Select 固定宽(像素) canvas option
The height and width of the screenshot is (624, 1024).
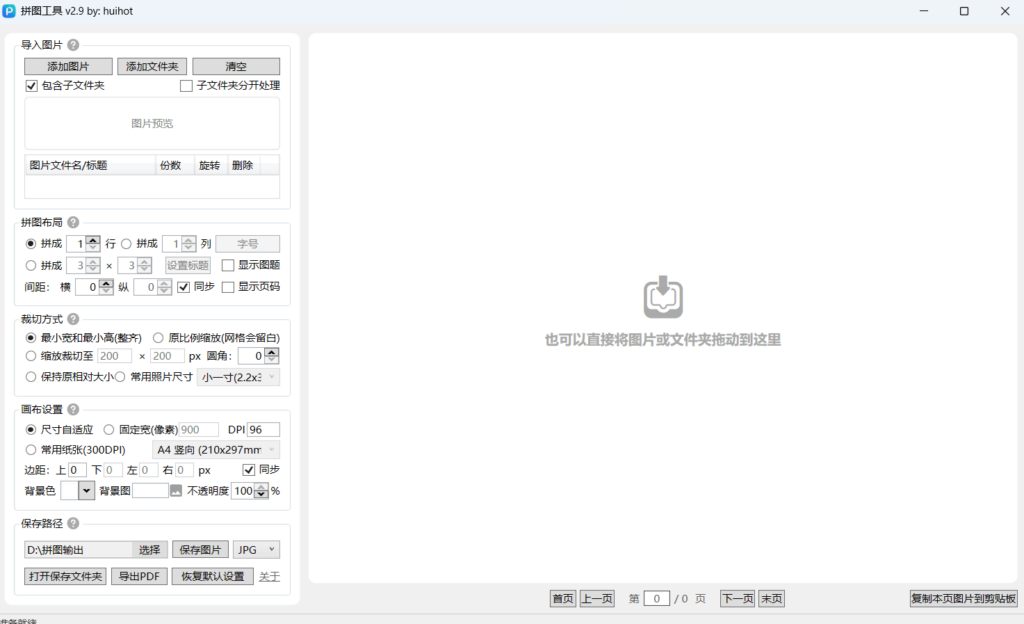[108, 429]
